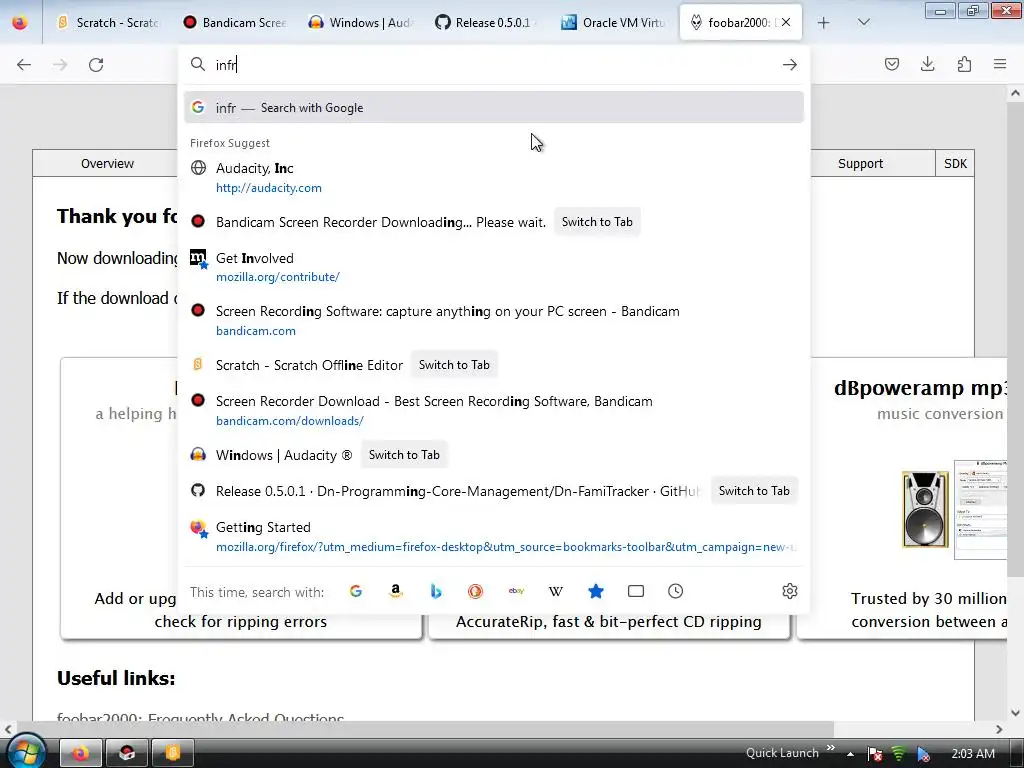
Task: Click horizontal scrollbar left arrow
Action: coord(7,729)
